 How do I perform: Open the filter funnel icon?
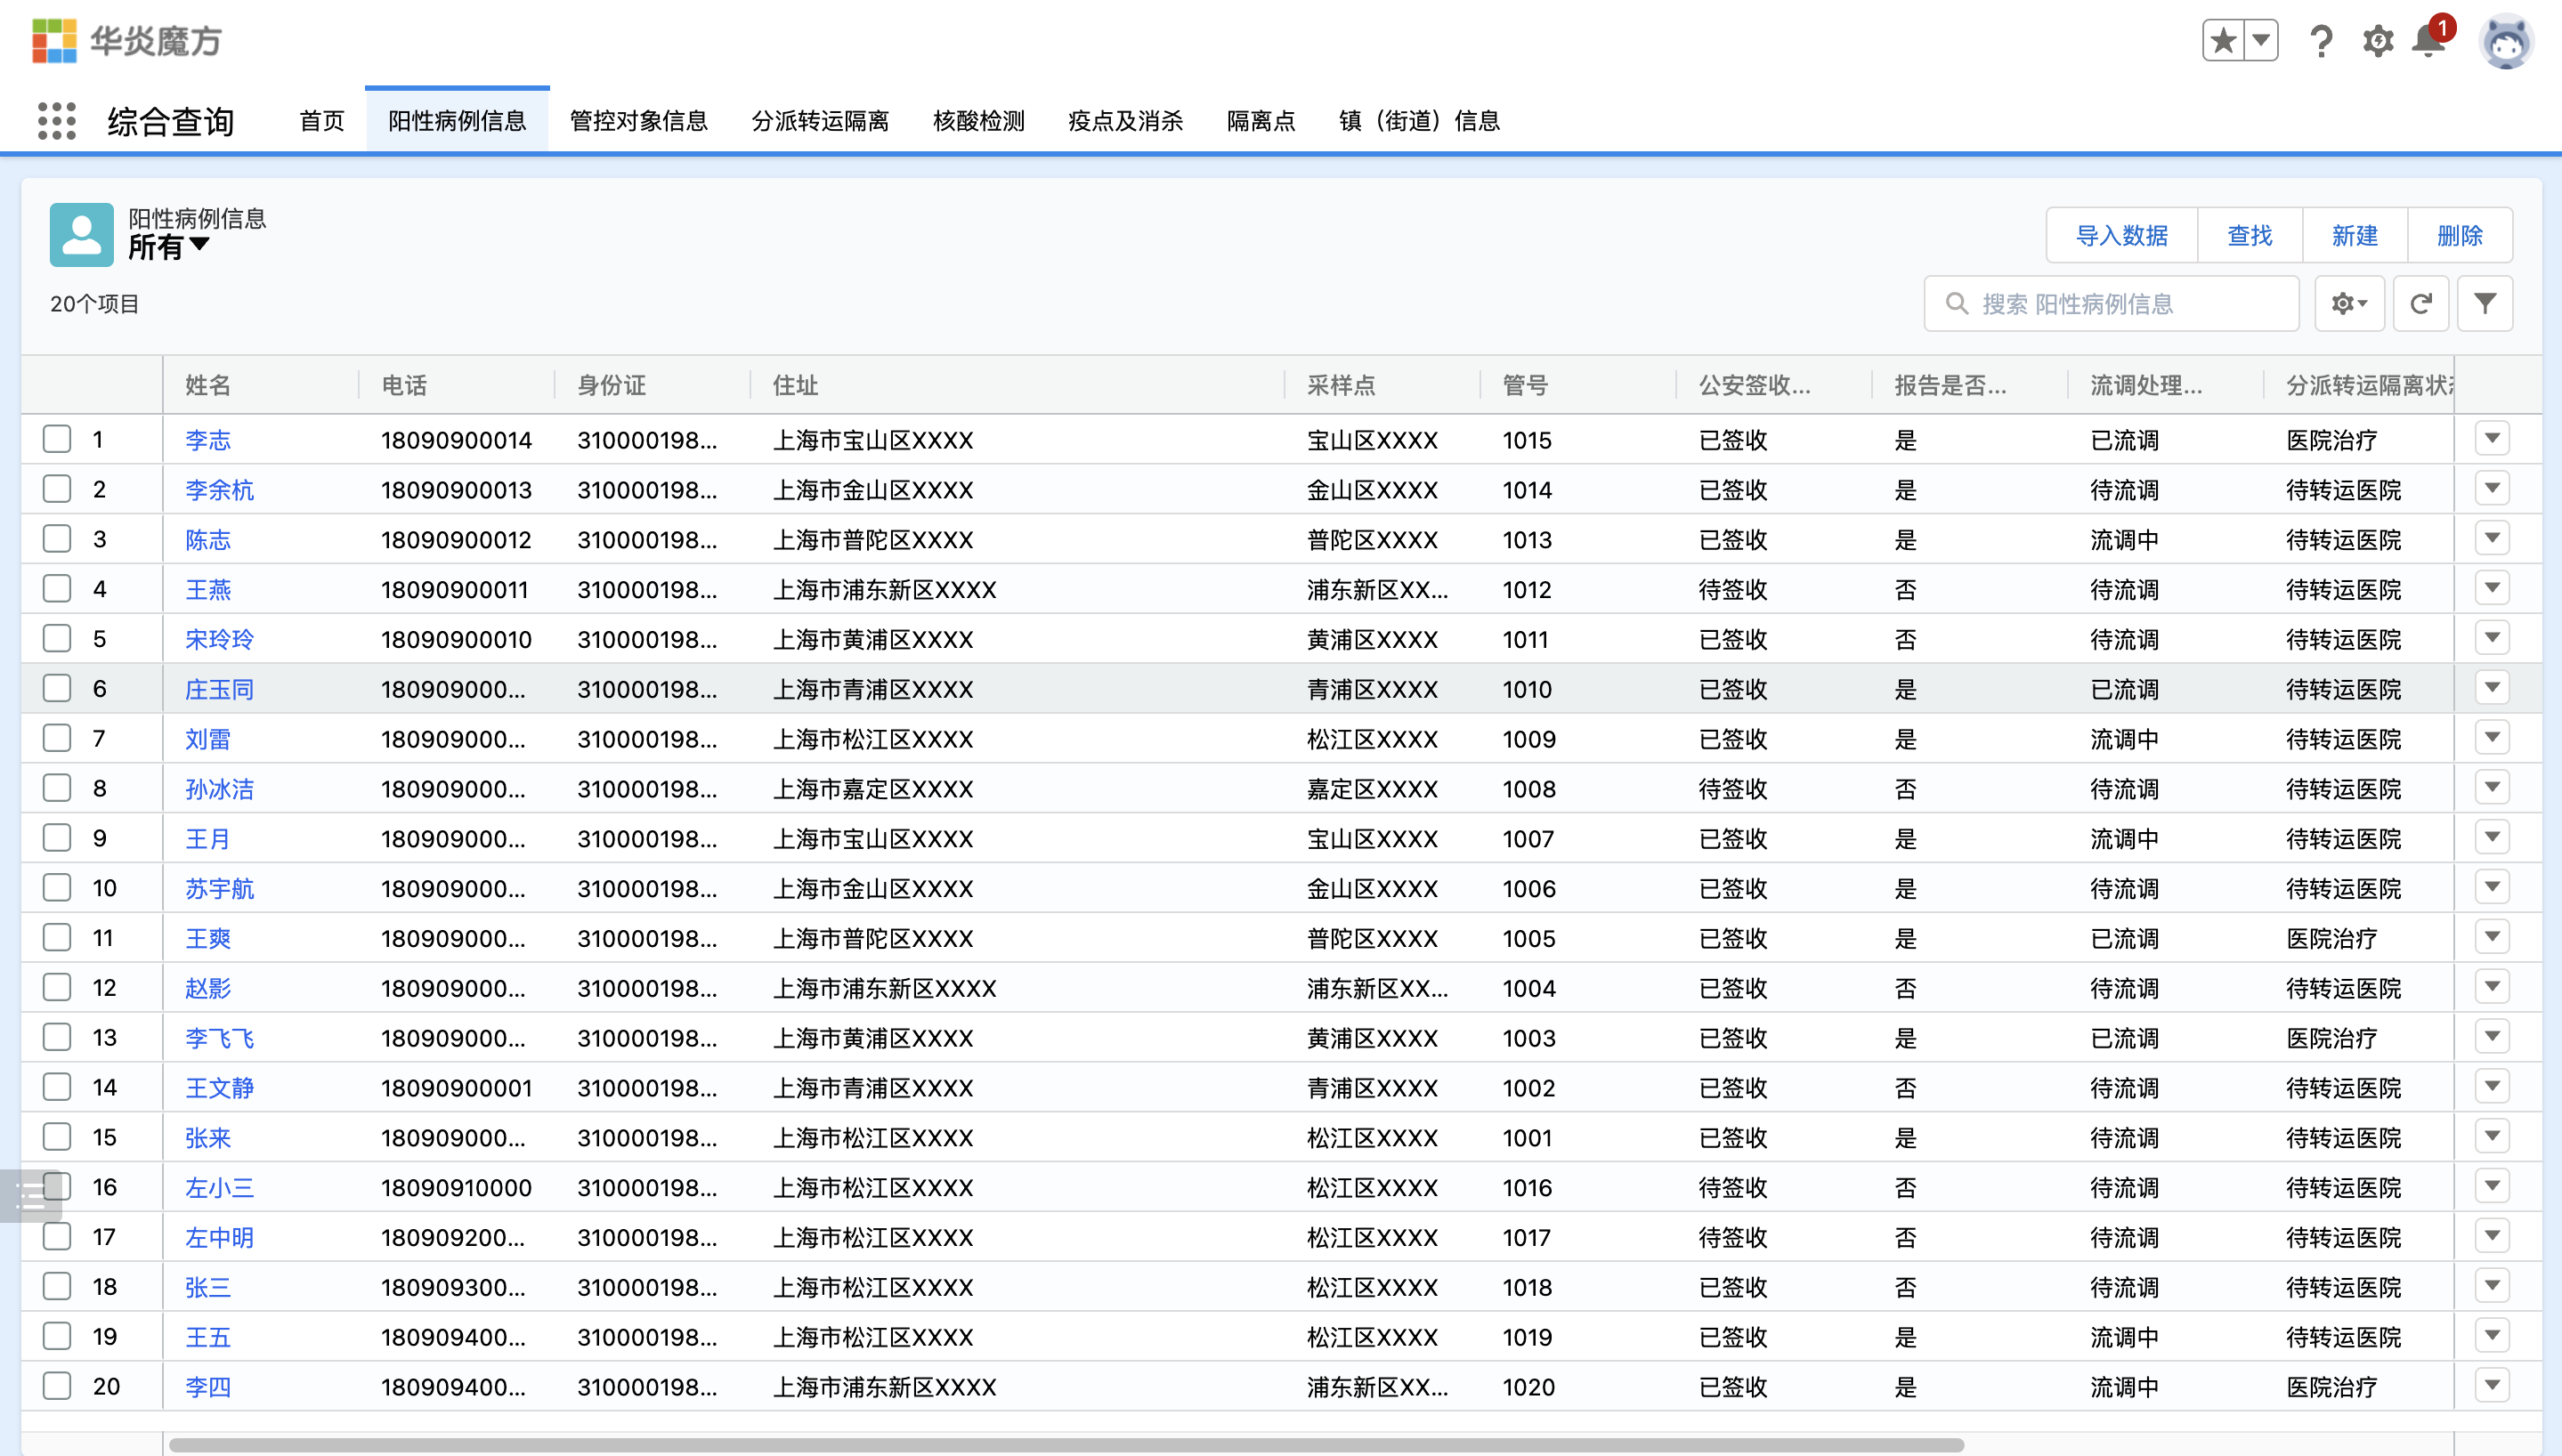click(2485, 303)
